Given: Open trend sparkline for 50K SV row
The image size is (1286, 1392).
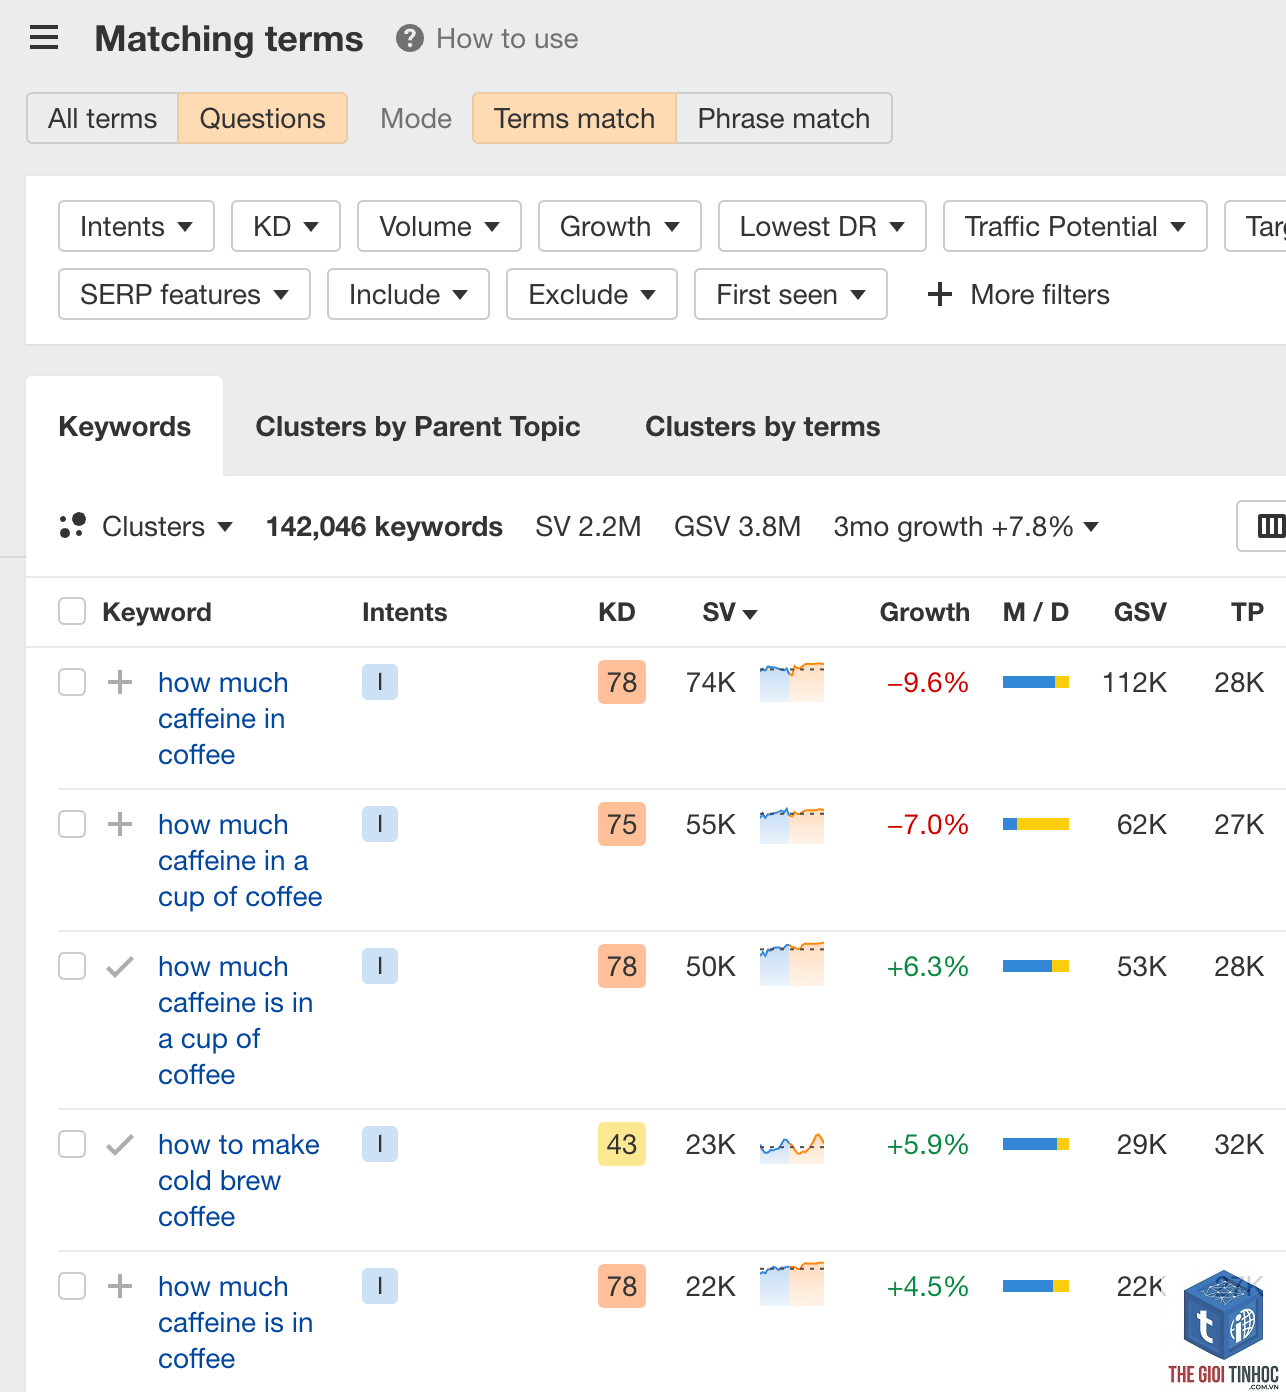Looking at the screenshot, I should click(792, 965).
